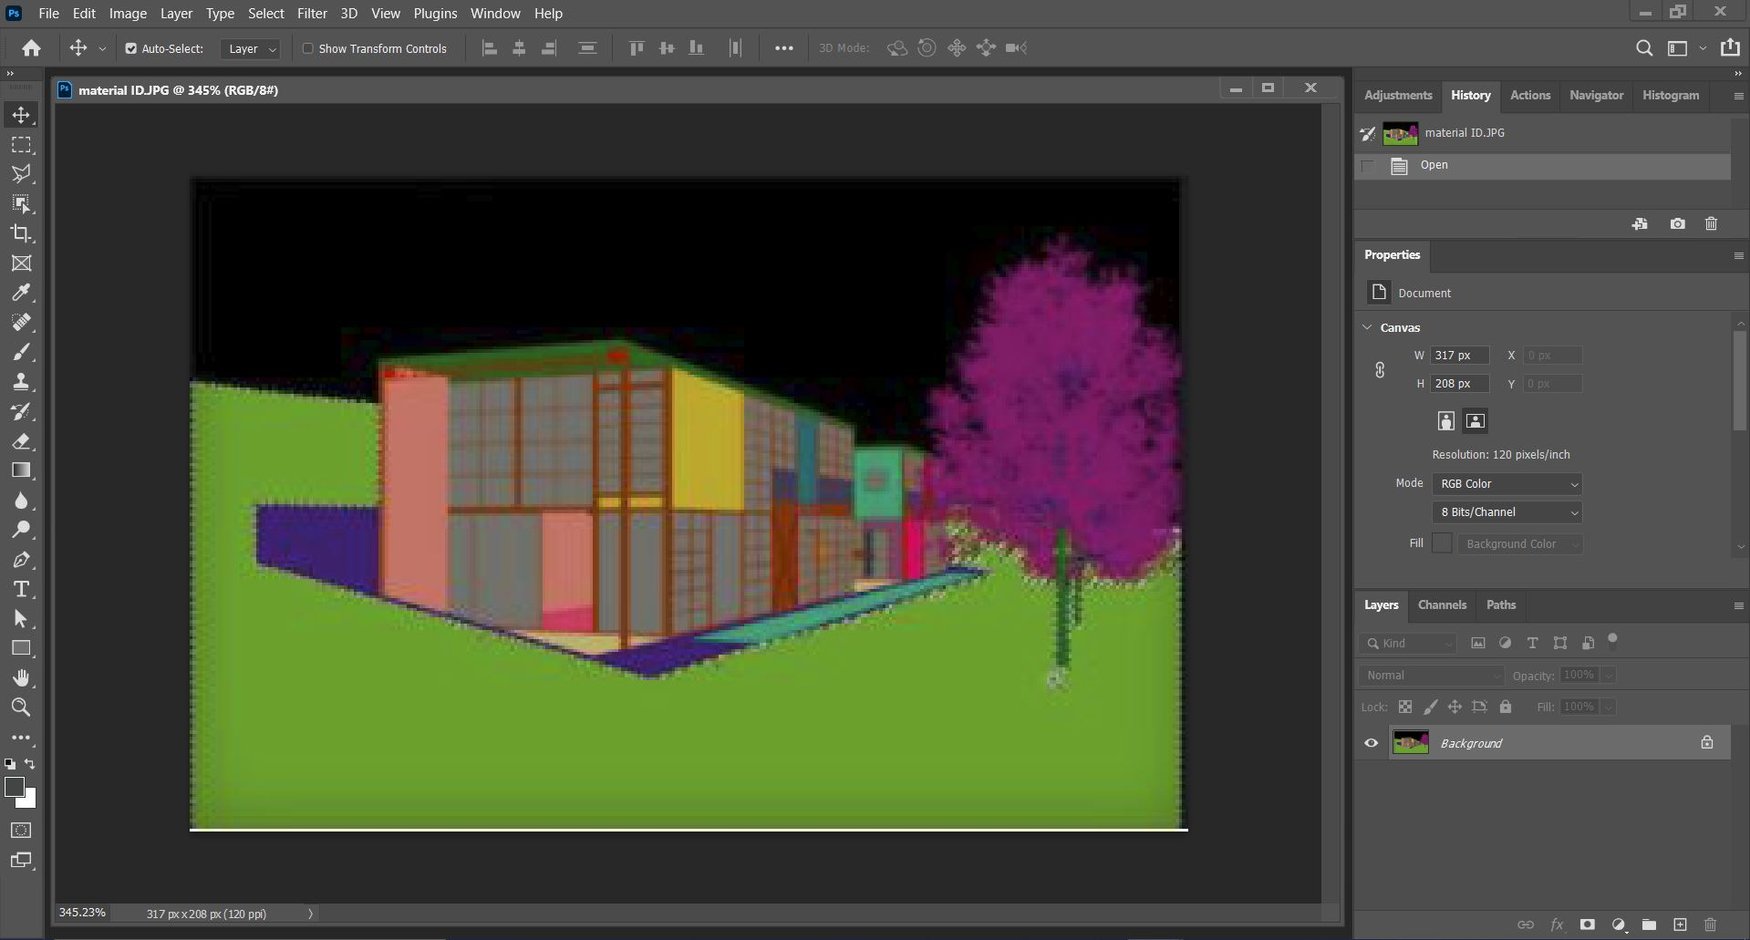Image resolution: width=1750 pixels, height=940 pixels.
Task: Select the Crop tool
Action: tap(22, 234)
